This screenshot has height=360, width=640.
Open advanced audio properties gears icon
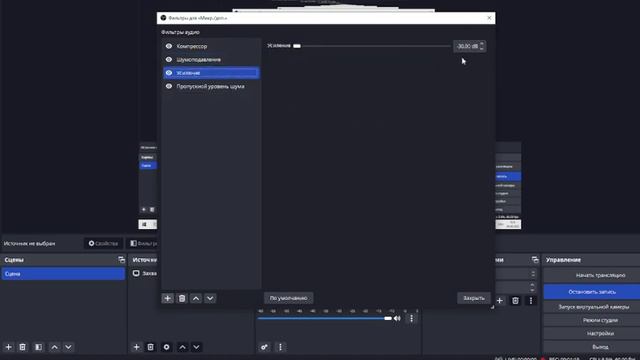tap(264, 347)
